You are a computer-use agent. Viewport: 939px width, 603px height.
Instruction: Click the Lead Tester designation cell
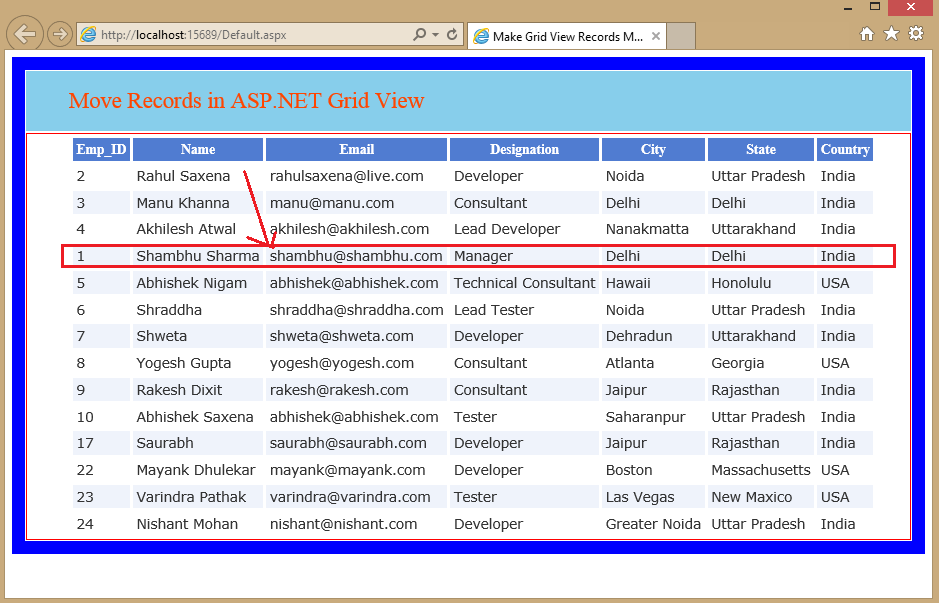(524, 310)
